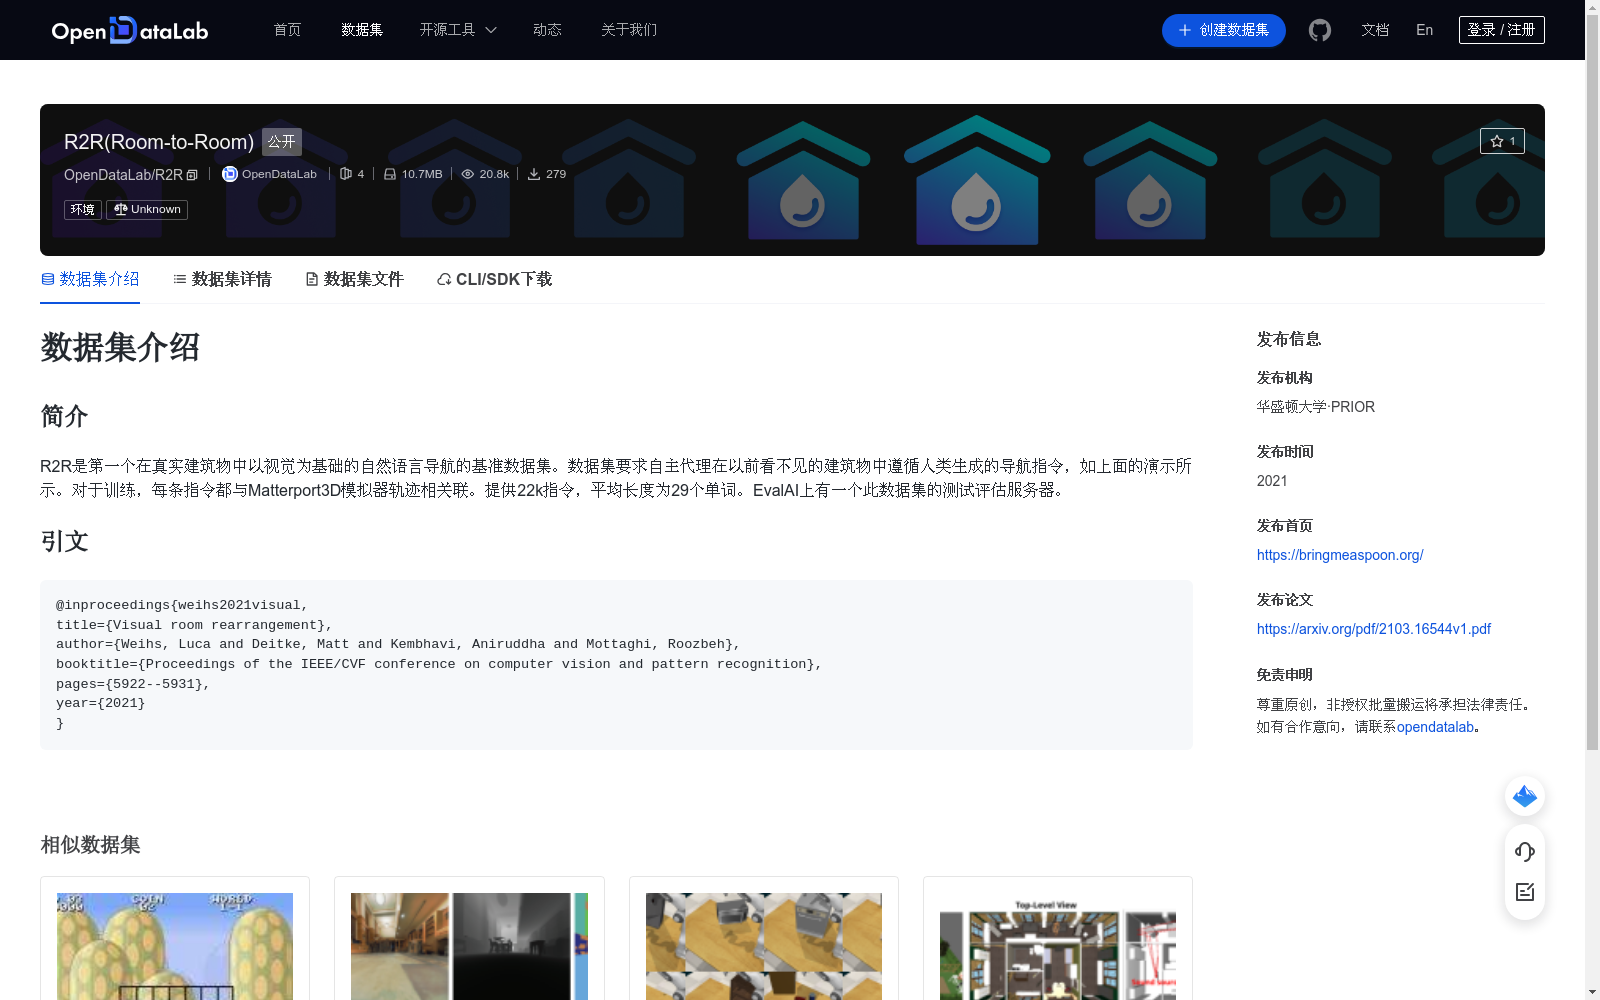Click the dataset size icon 10.7MB
Screen dimensions: 1600x1000
390,174
